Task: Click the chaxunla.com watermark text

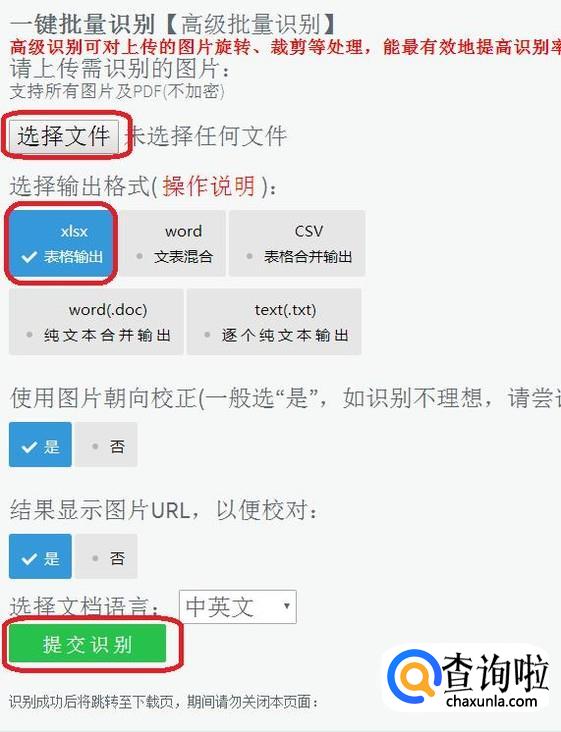Action: point(491,700)
